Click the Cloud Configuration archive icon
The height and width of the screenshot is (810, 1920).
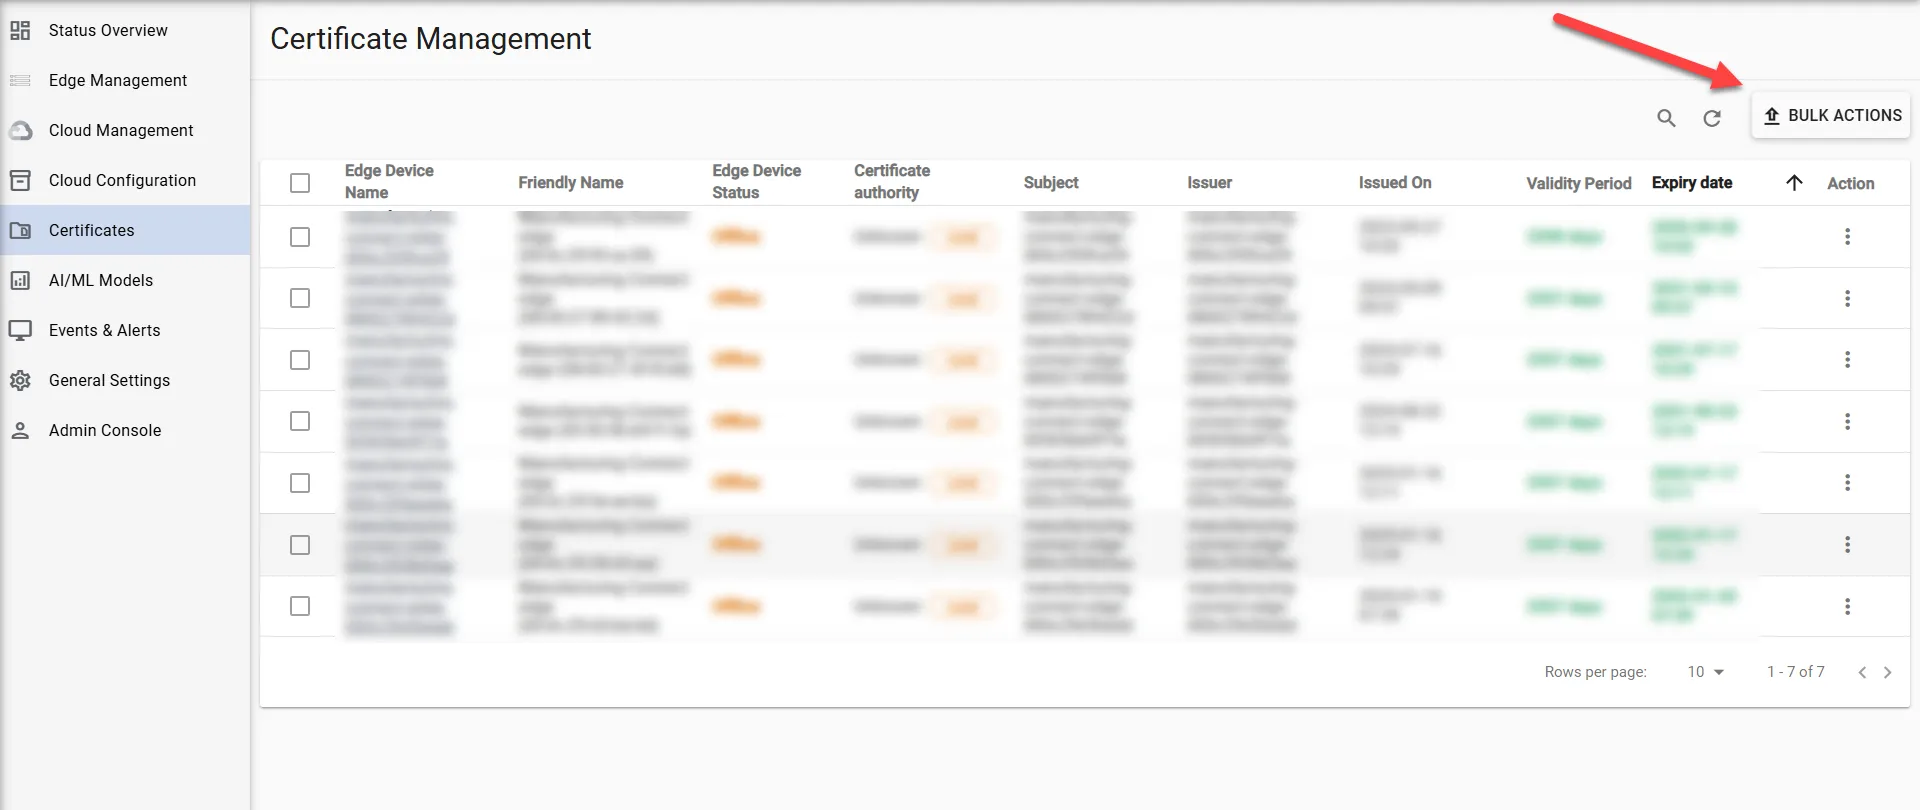pyautogui.click(x=20, y=180)
